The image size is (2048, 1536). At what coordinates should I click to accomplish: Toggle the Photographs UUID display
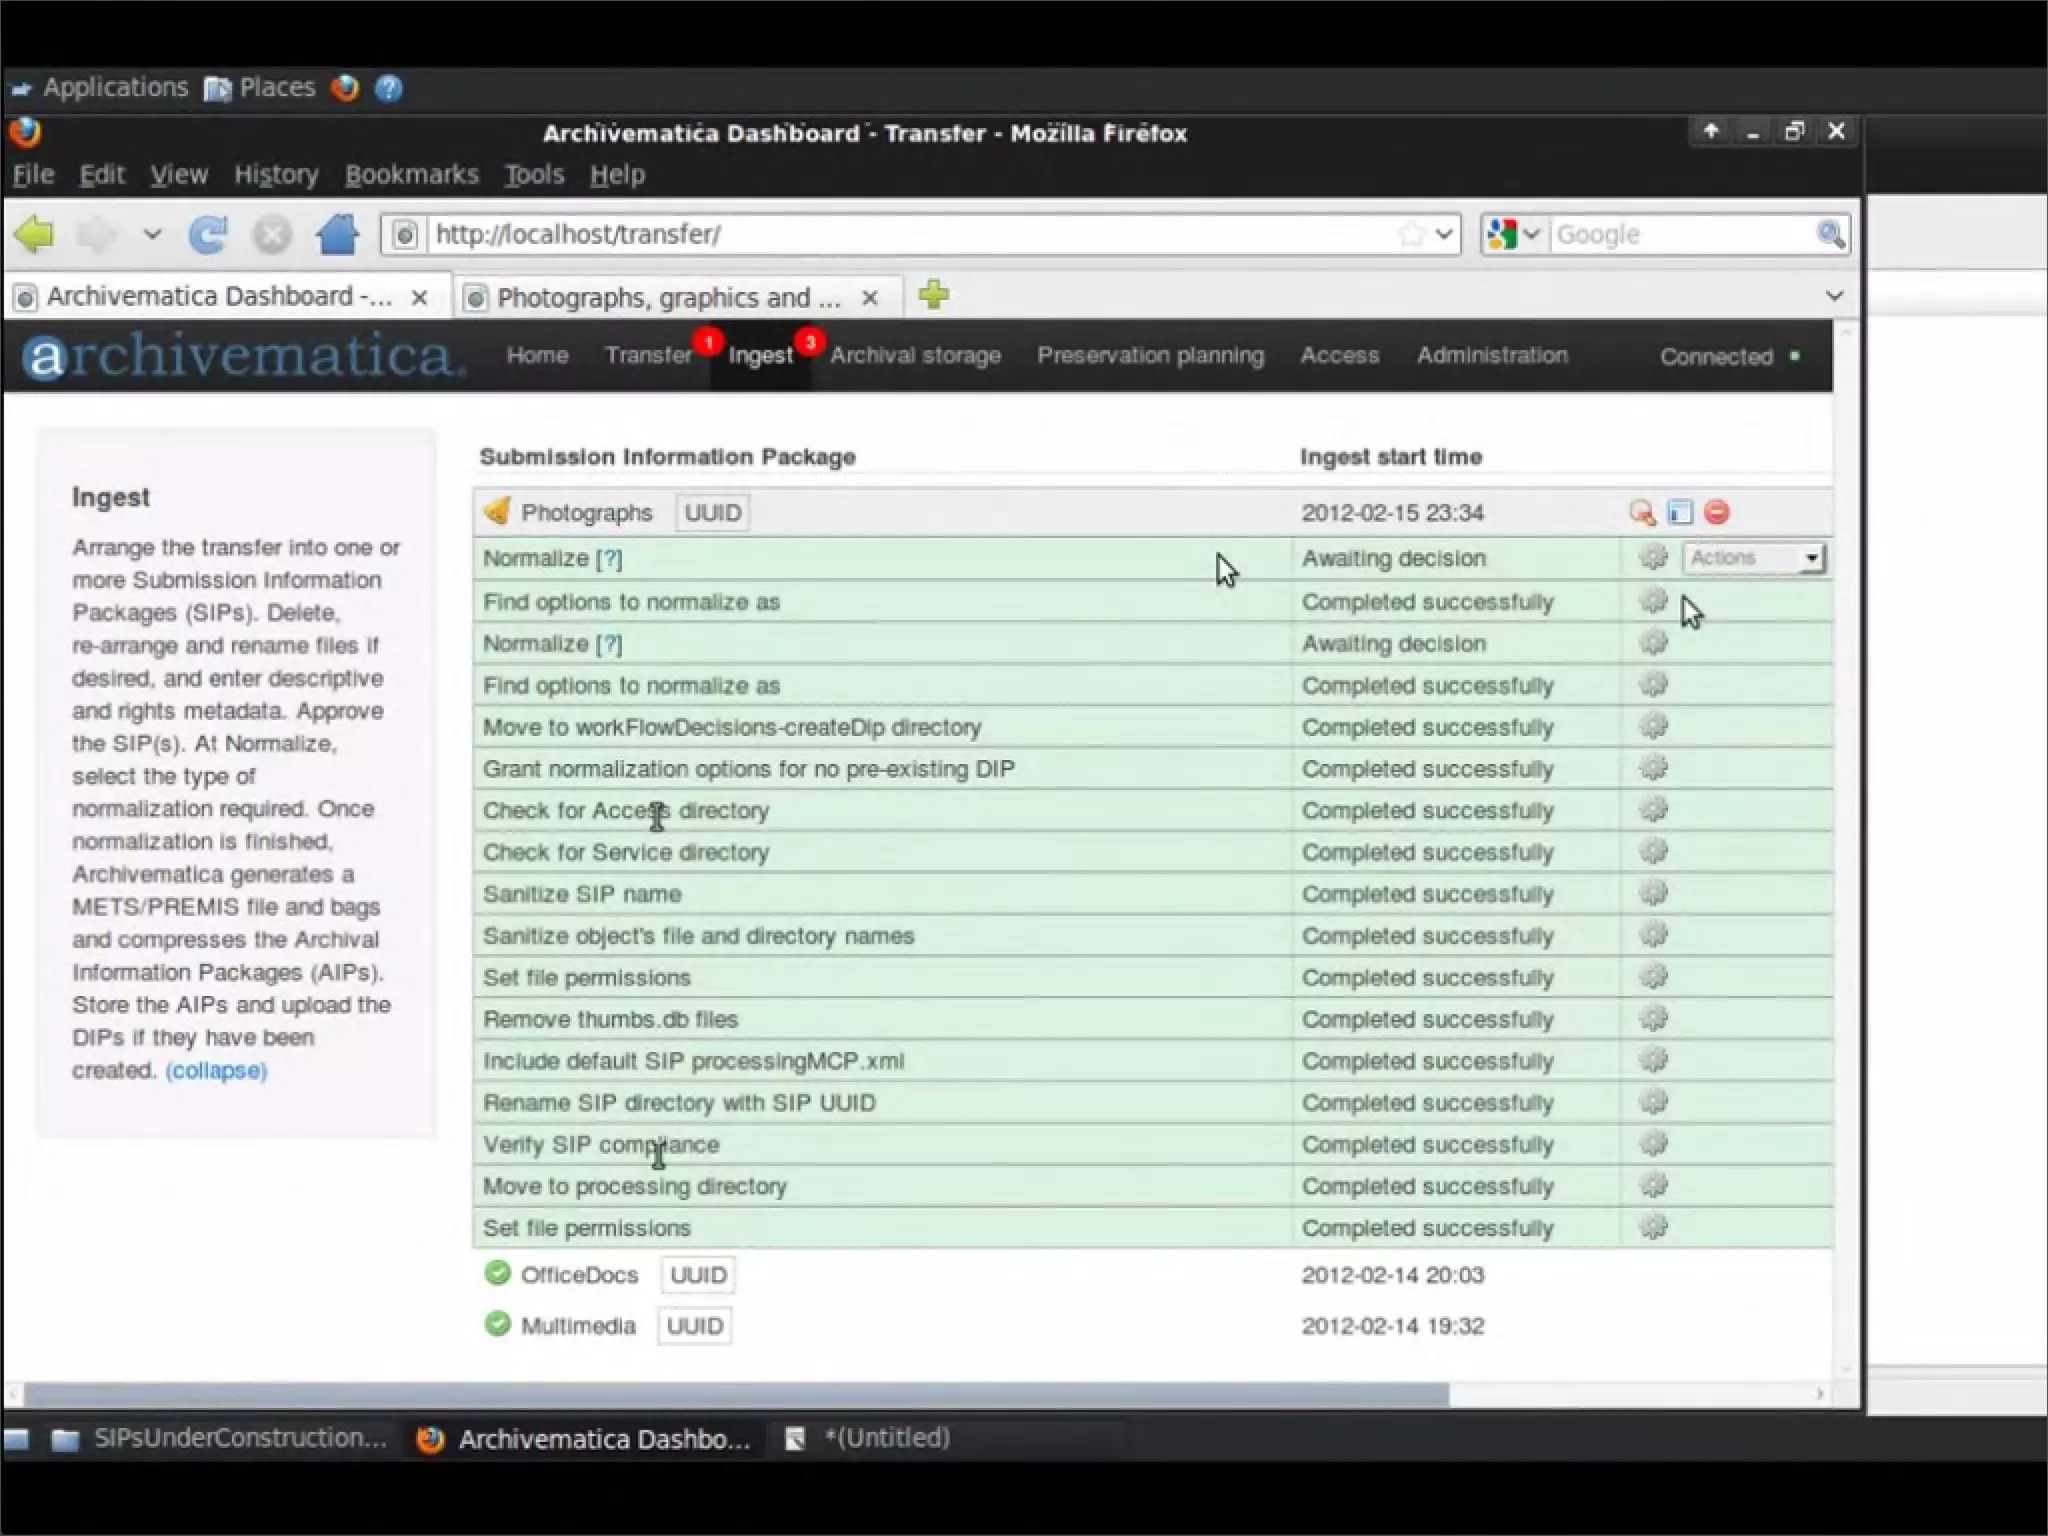712,513
